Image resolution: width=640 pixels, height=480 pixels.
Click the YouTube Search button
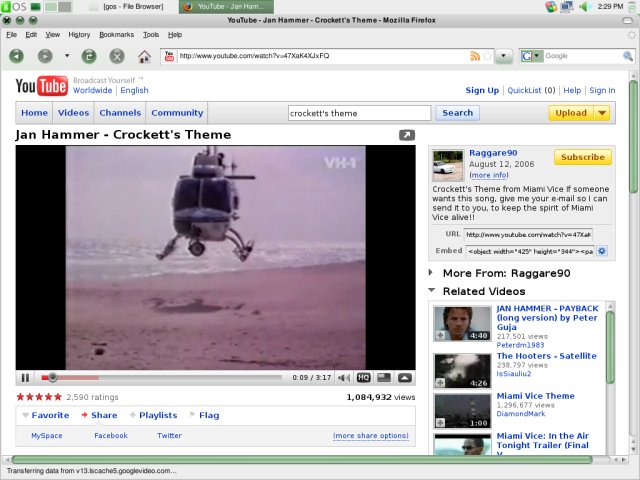pyautogui.click(x=457, y=113)
